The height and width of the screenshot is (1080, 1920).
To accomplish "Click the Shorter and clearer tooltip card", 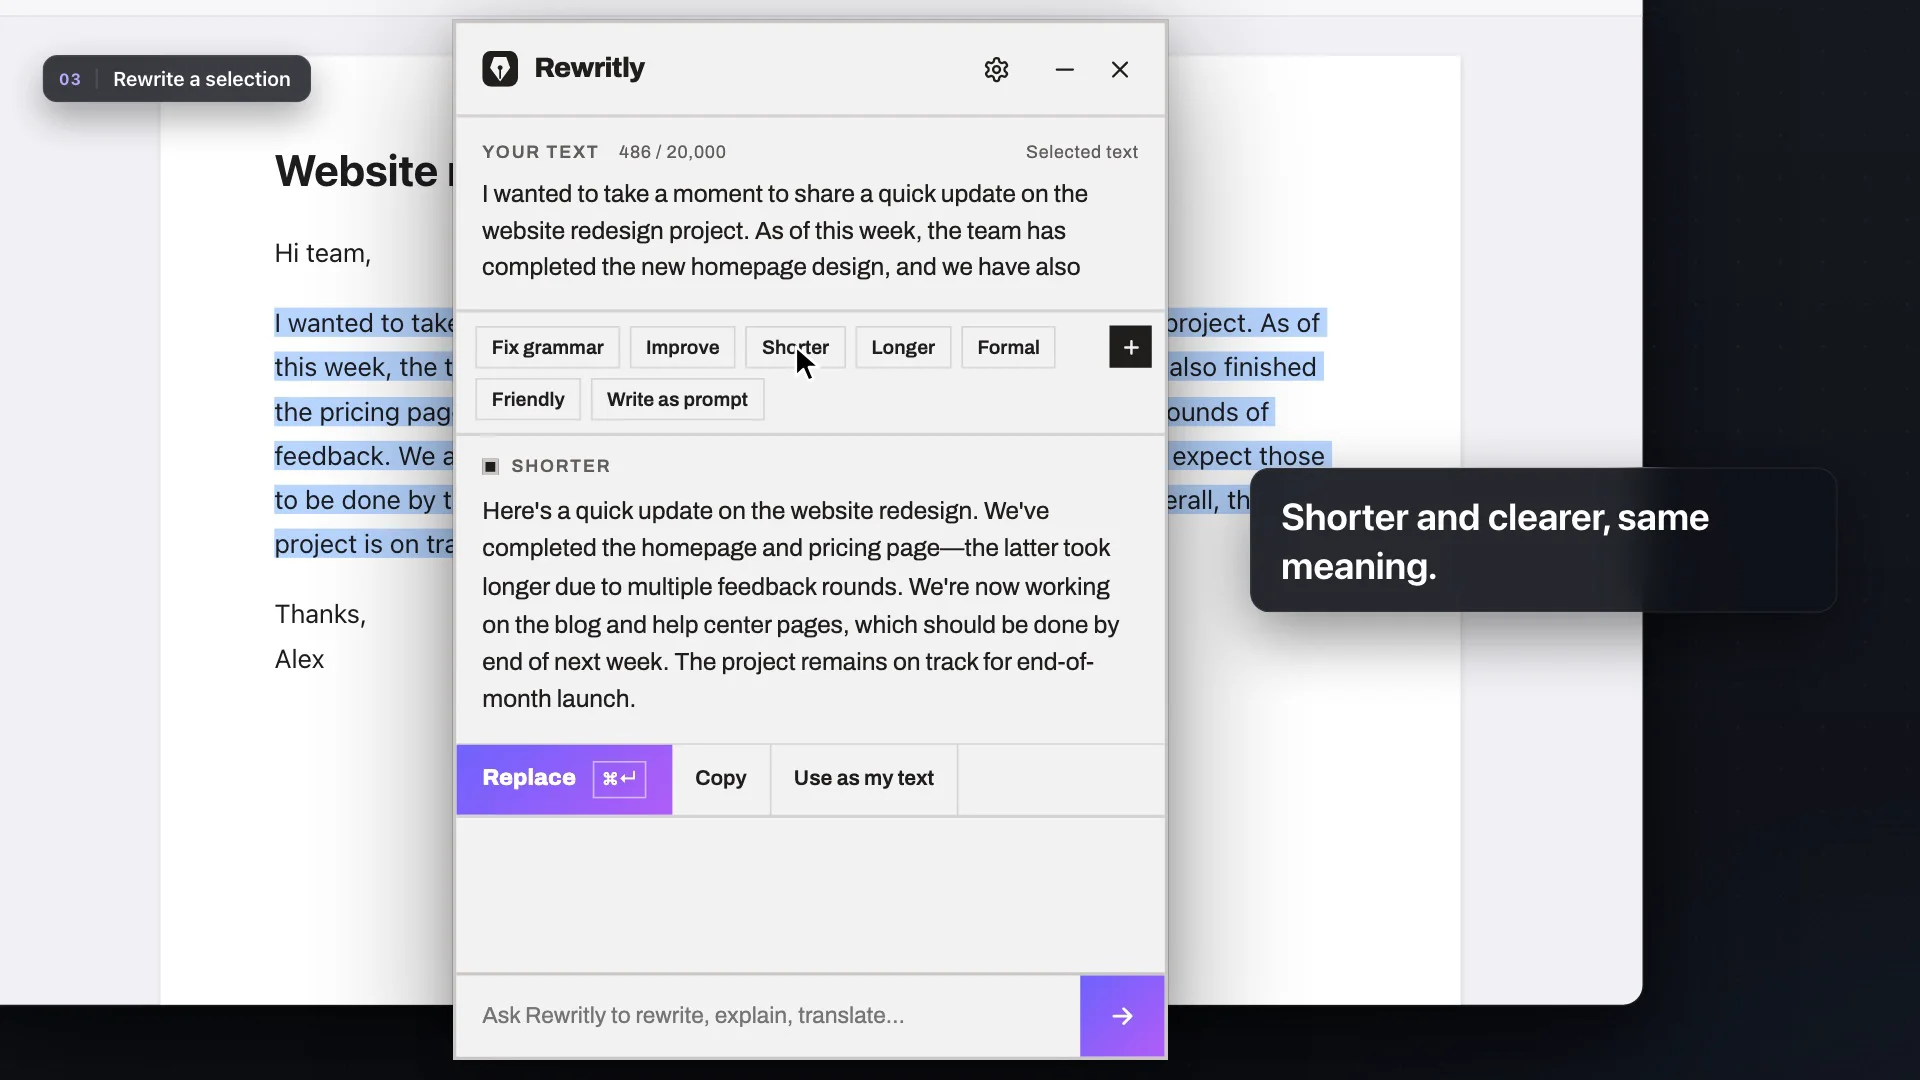I will (1543, 541).
